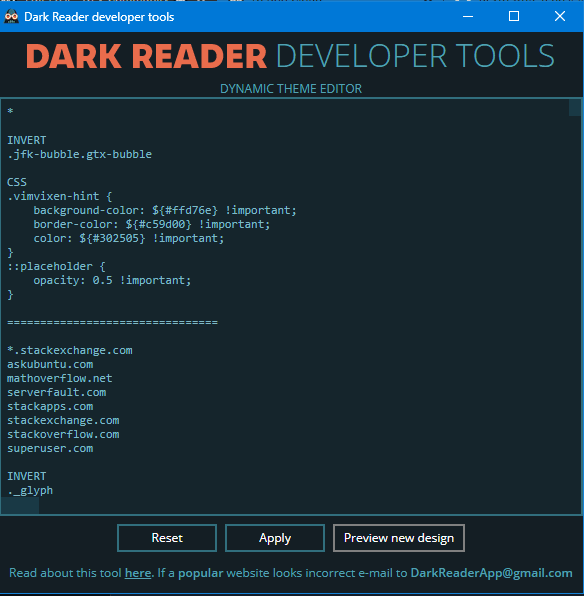Click the 'superuser.com' line
Viewport: 584px width, 596px height.
50,449
